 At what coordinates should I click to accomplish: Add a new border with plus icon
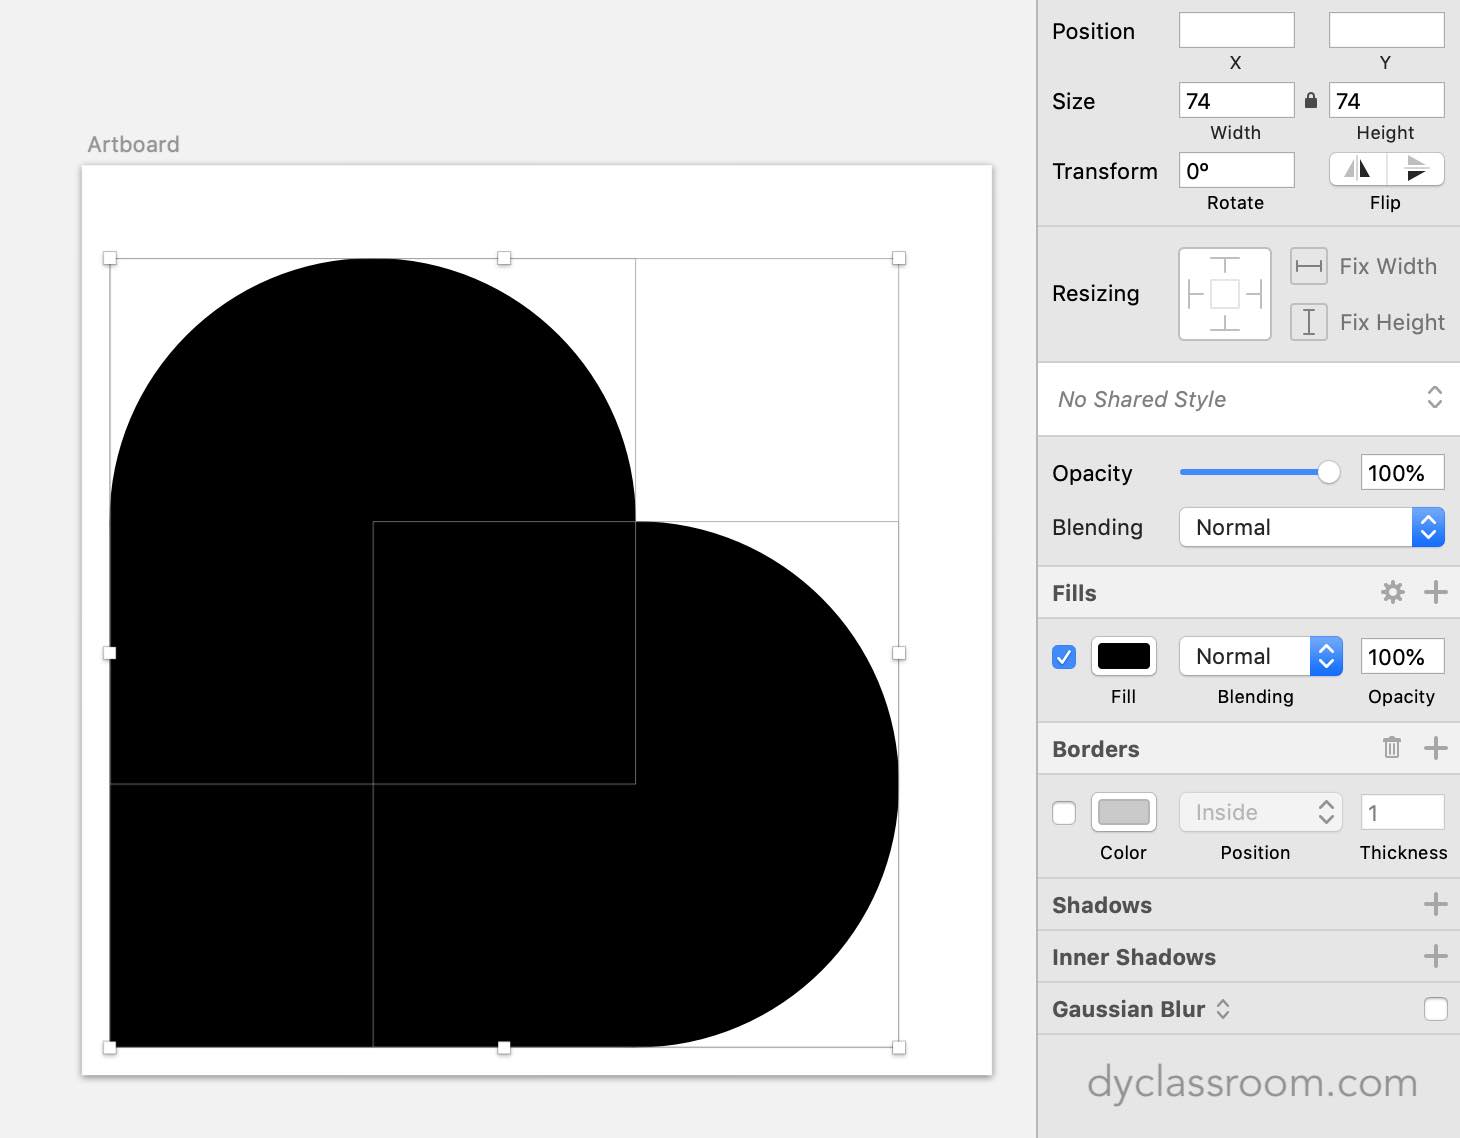tap(1435, 748)
